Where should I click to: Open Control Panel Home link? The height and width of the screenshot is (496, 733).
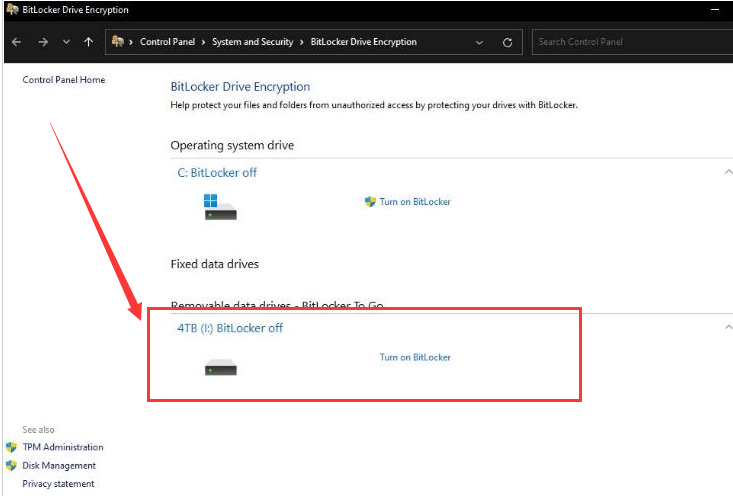64,80
